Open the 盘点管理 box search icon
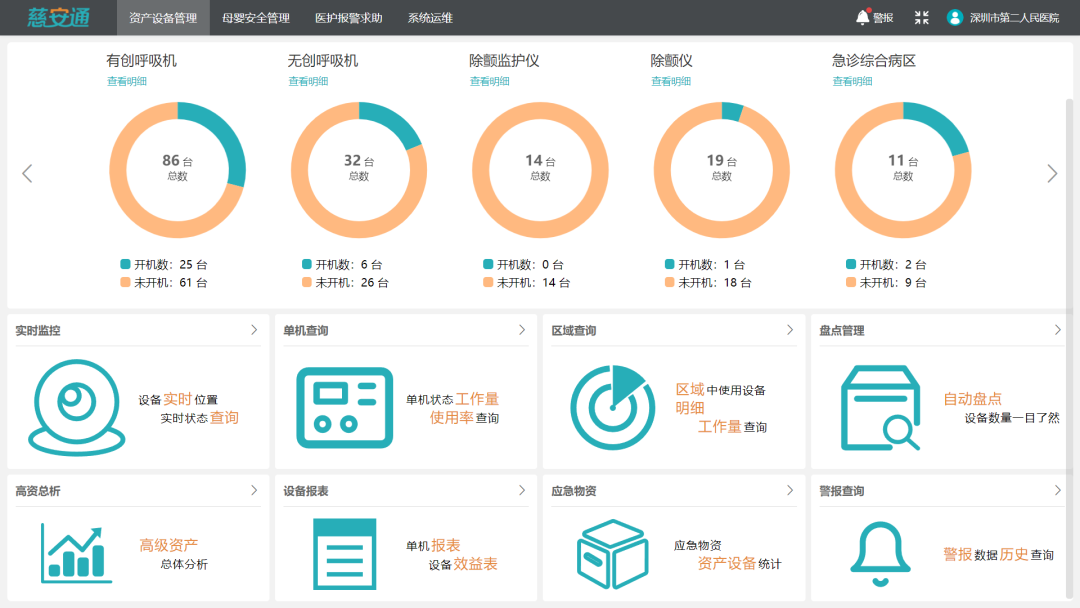 [880, 407]
